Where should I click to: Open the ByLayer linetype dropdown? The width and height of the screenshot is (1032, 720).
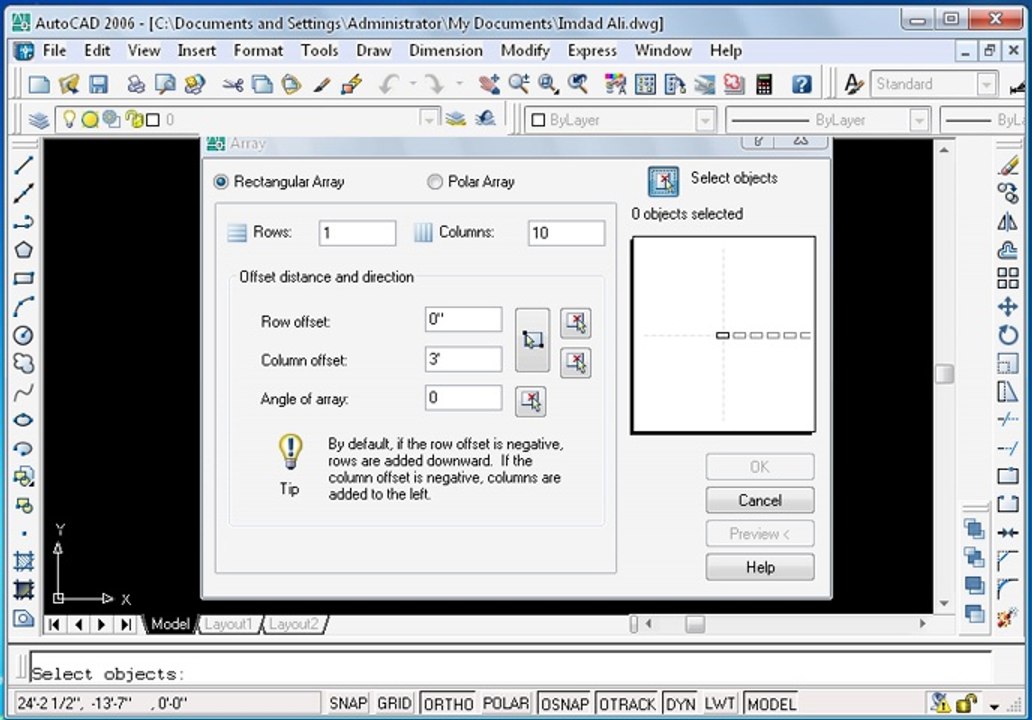pos(919,120)
